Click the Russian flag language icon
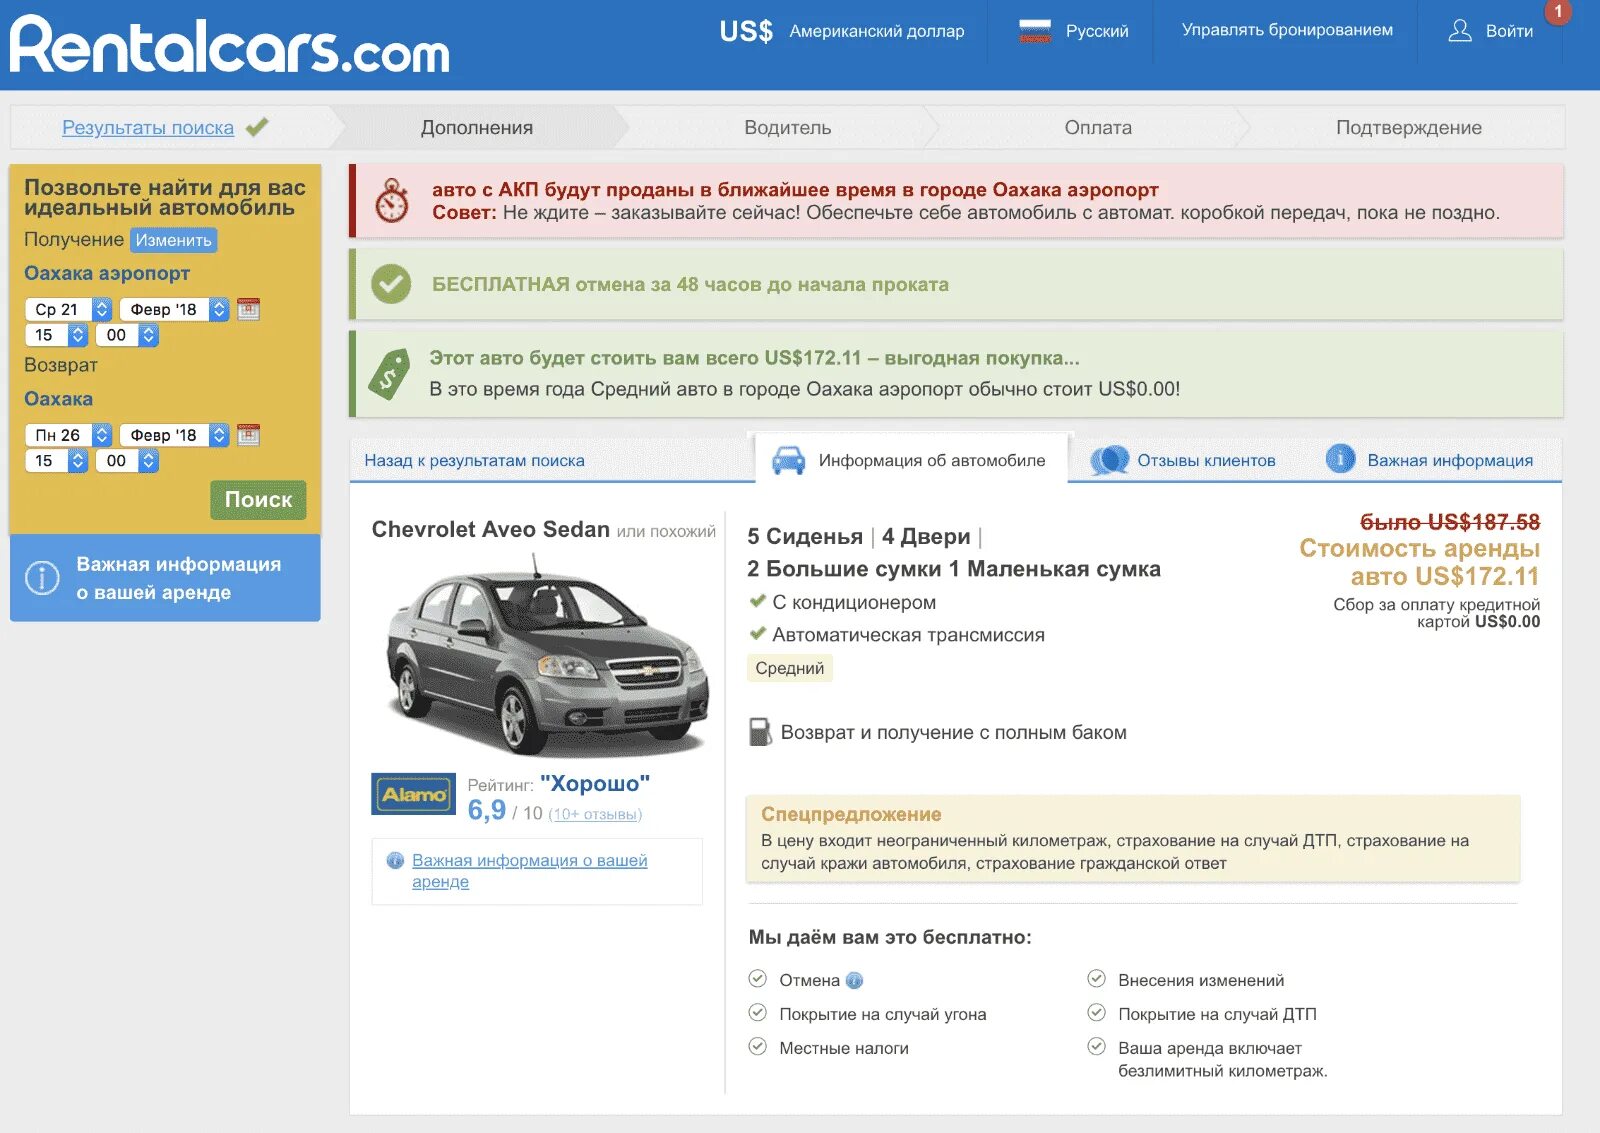The image size is (1600, 1133). [x=1035, y=31]
